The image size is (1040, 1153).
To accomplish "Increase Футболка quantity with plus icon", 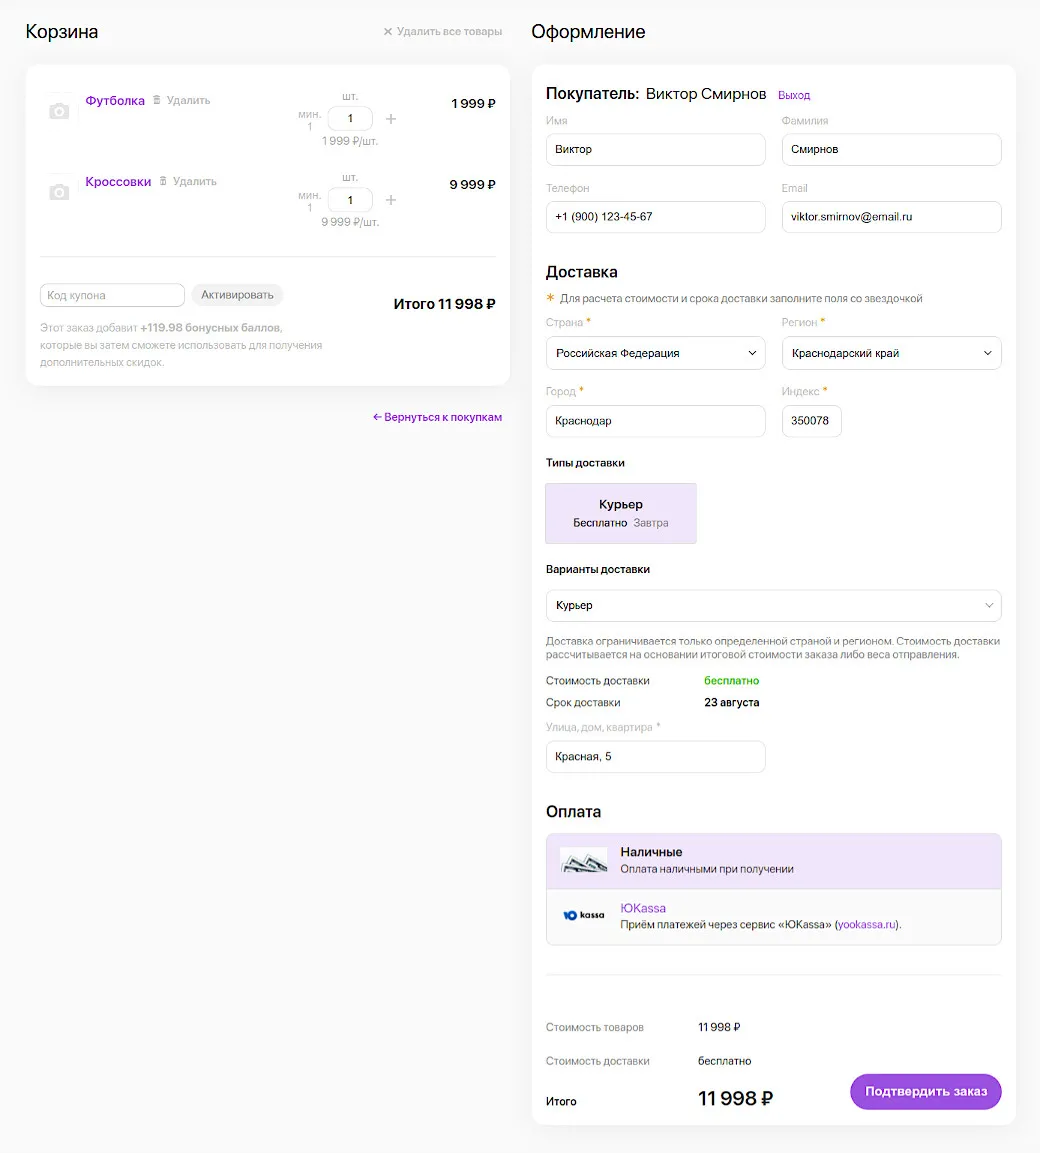I will point(391,119).
